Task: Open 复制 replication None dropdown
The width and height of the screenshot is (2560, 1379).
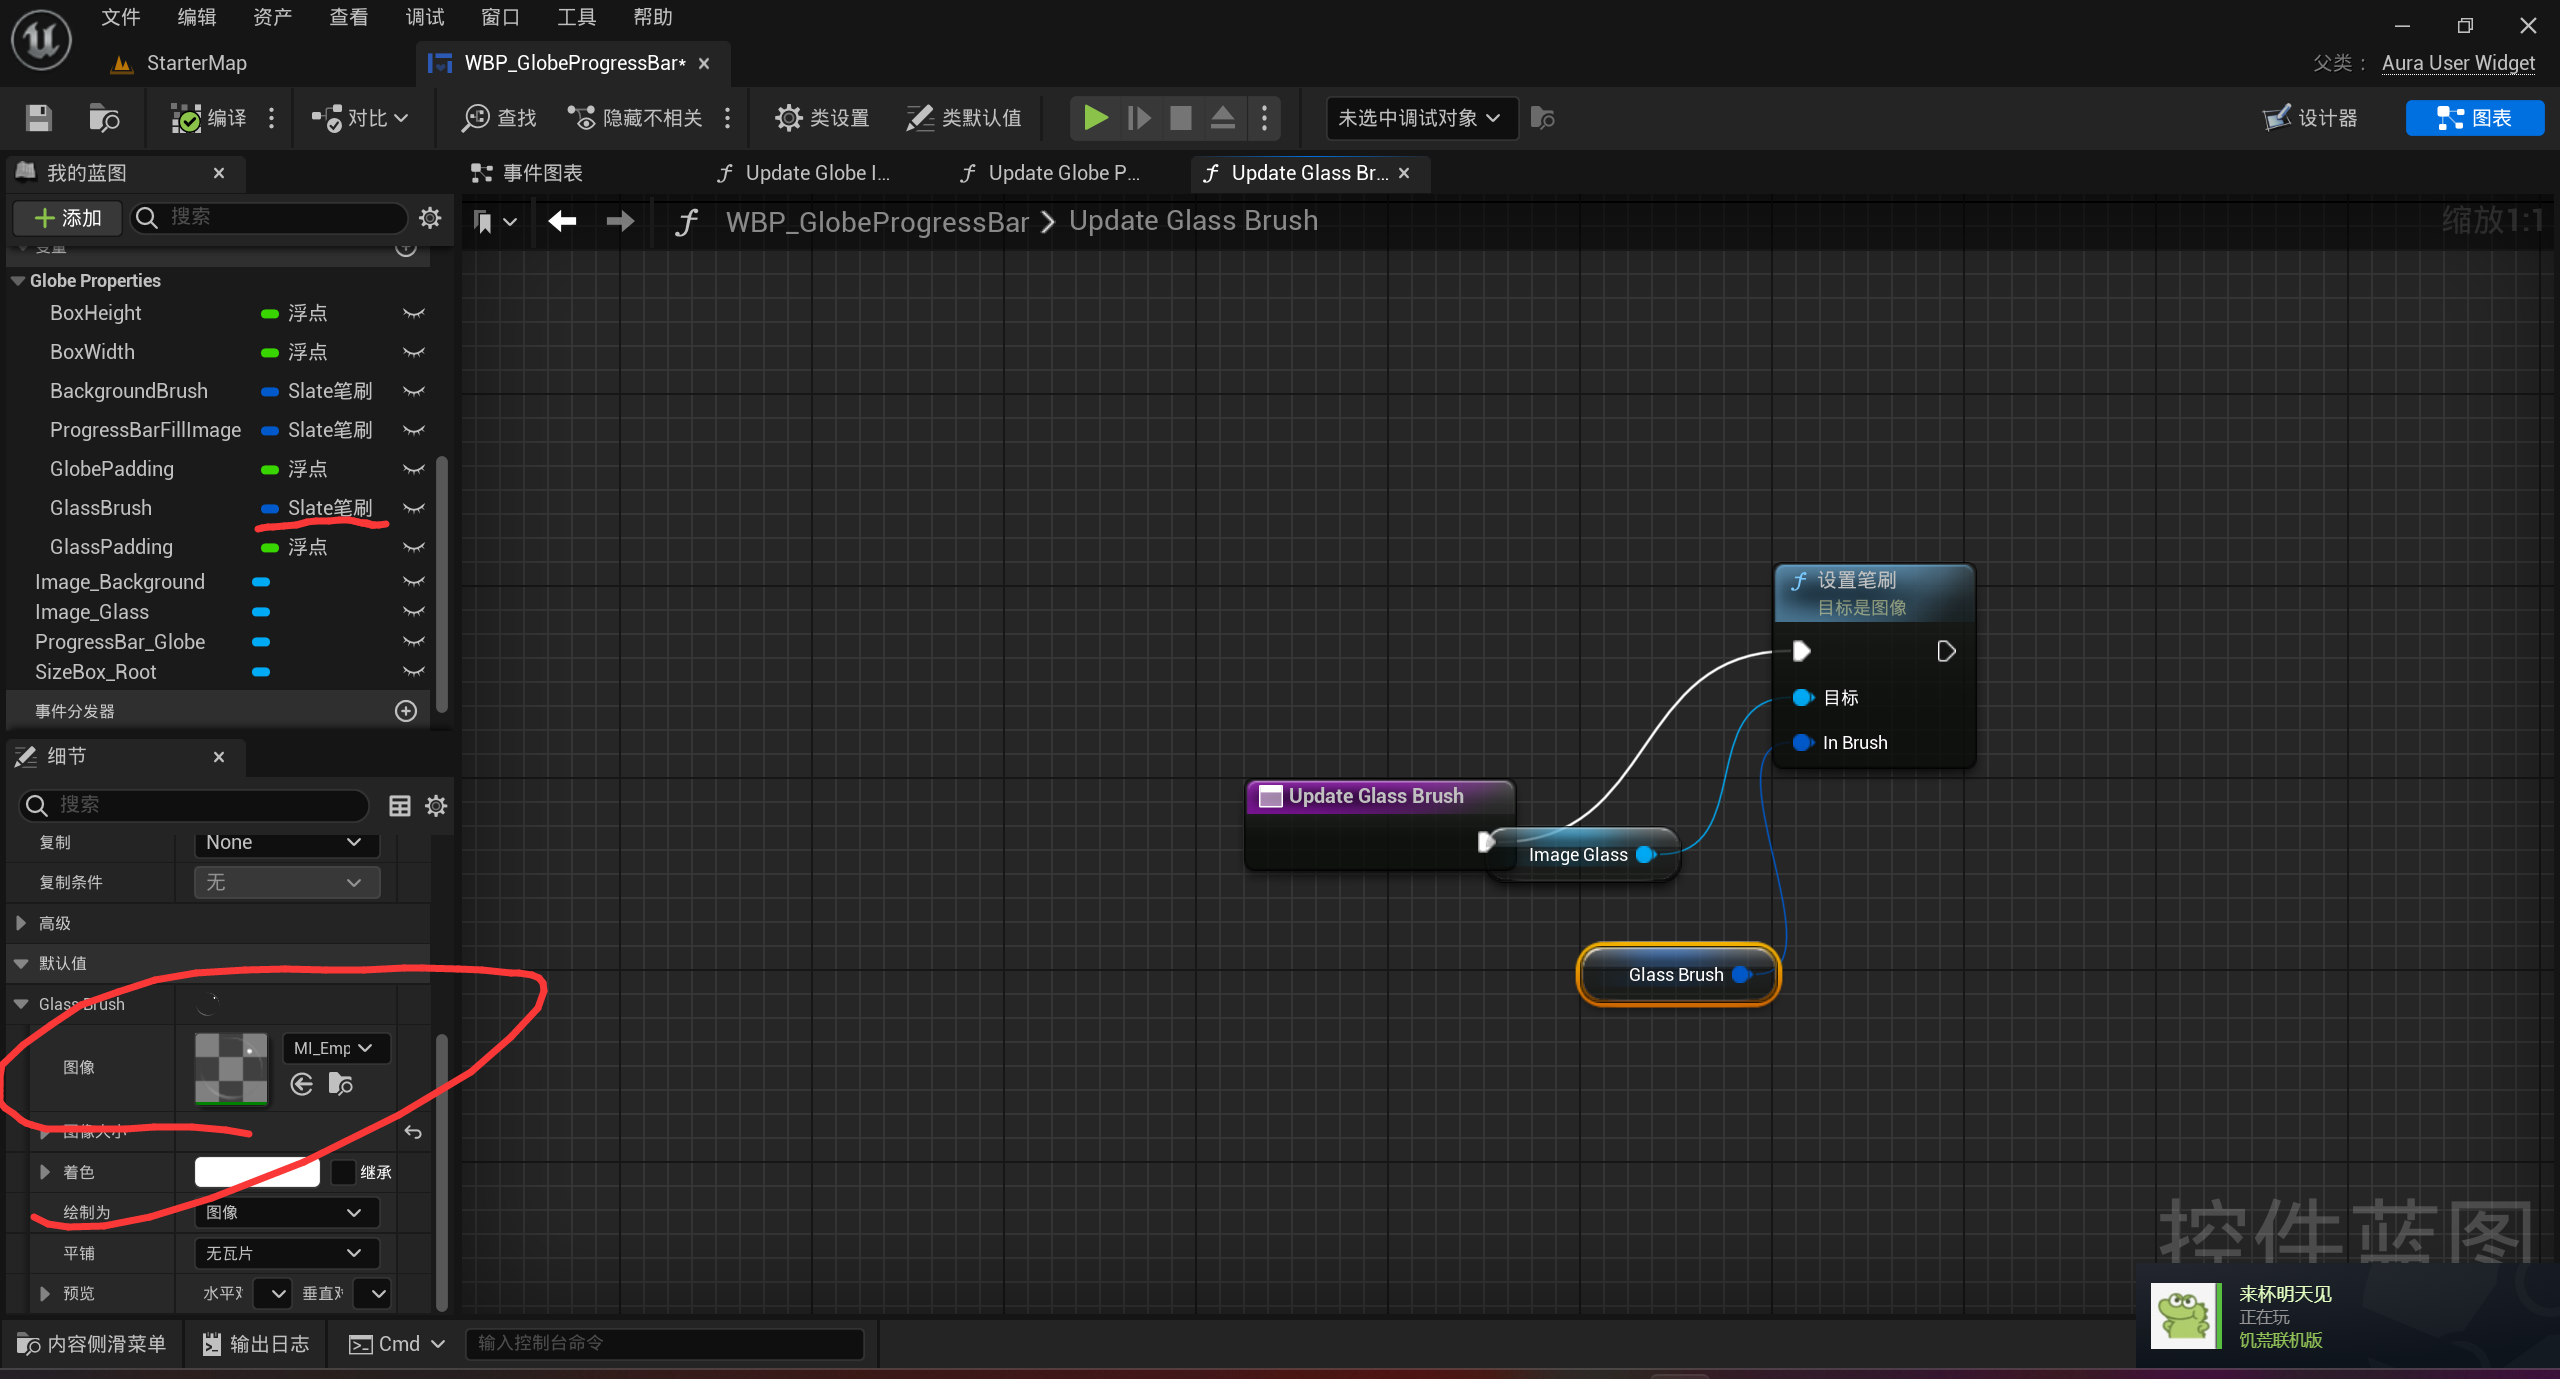Action: pyautogui.click(x=285, y=842)
